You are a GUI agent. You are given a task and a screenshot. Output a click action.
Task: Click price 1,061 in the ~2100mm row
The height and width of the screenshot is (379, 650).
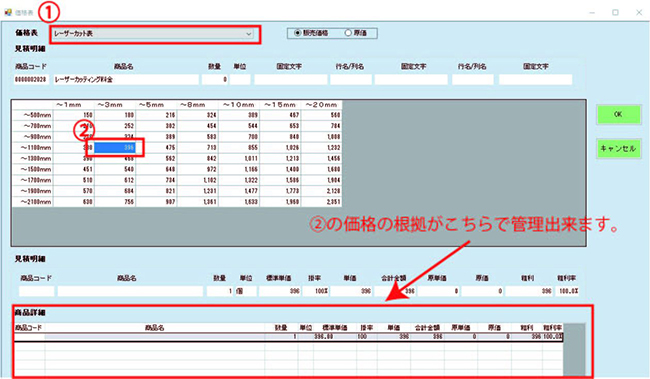(x=198, y=202)
